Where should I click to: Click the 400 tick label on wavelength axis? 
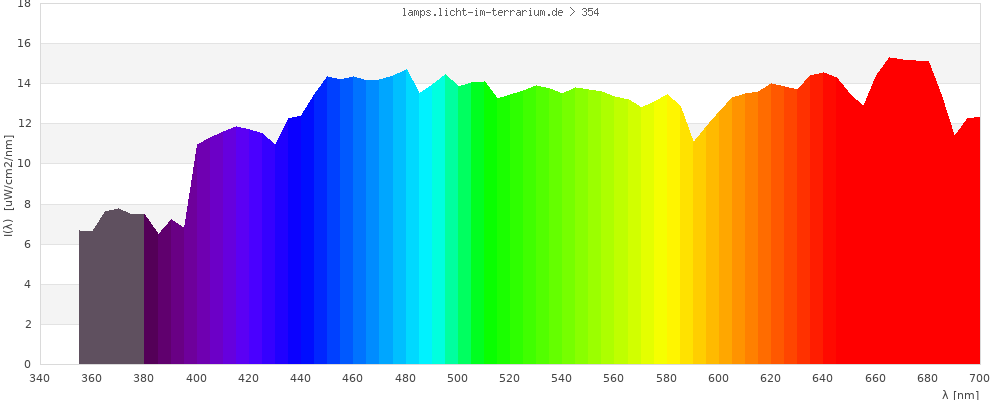tap(196, 378)
